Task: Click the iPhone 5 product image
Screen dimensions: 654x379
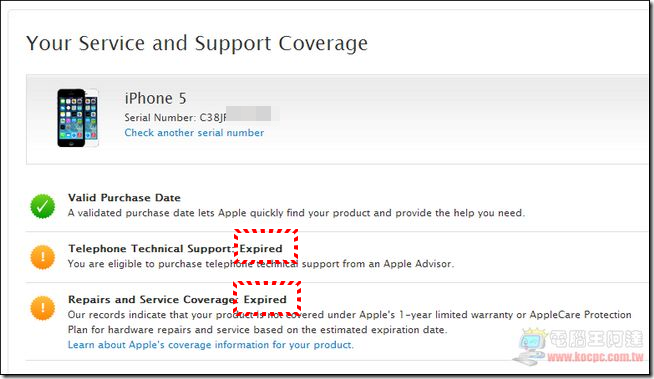Action: (78, 118)
